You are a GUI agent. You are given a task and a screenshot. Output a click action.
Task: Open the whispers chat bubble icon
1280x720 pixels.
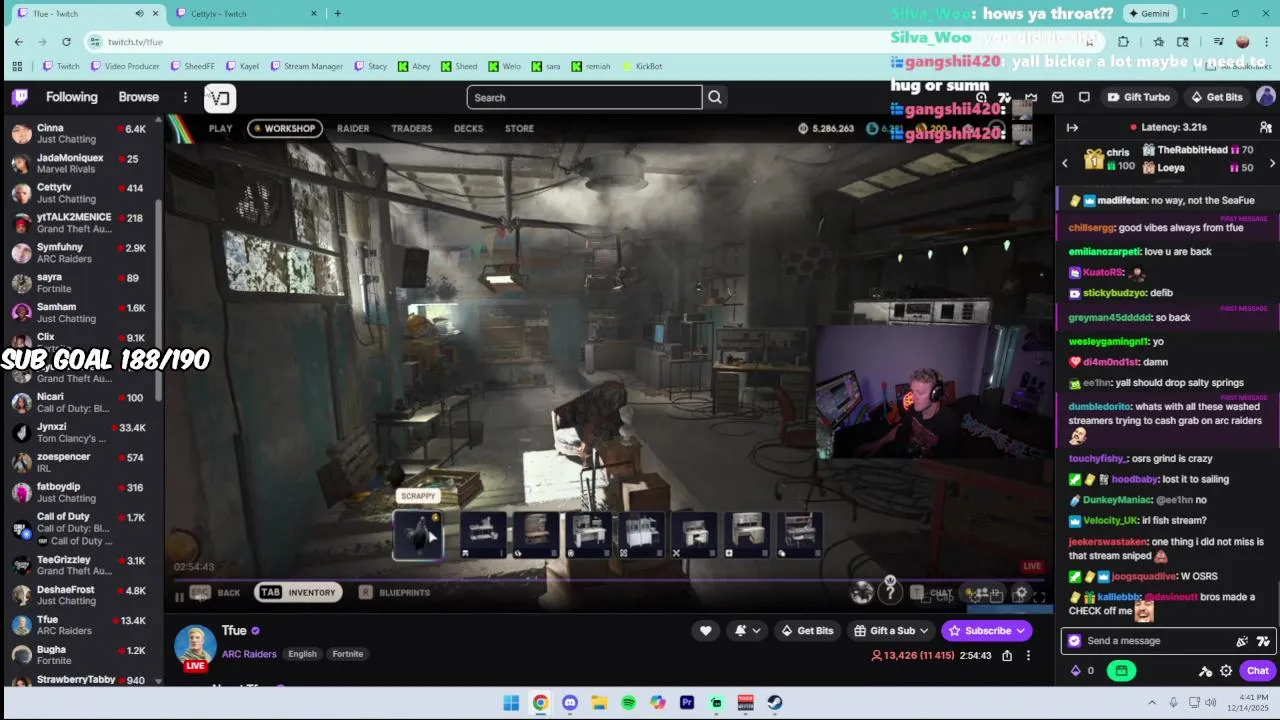click(x=1084, y=97)
